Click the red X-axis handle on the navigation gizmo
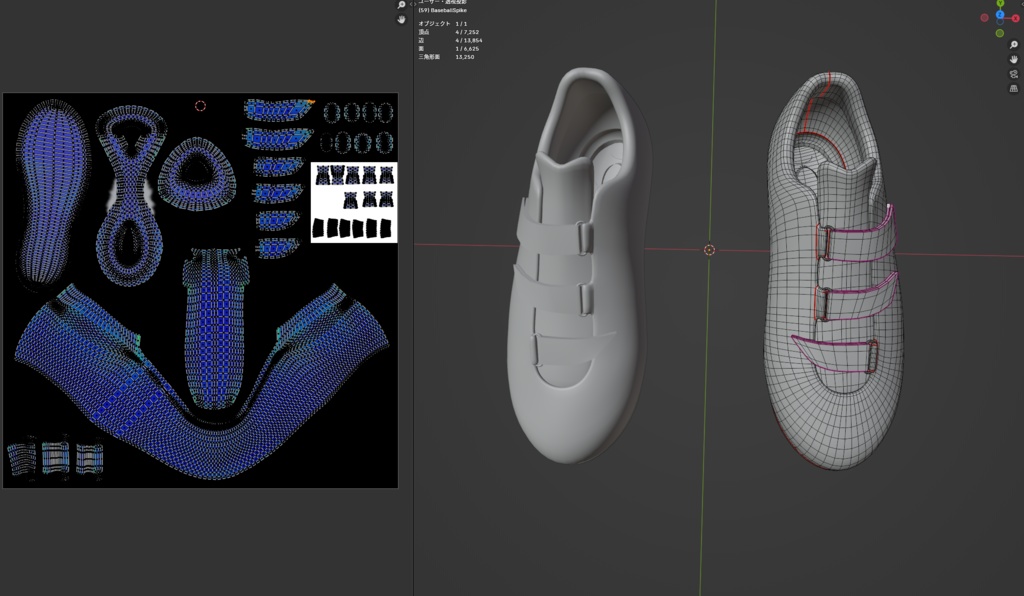The height and width of the screenshot is (596, 1024). [1015, 18]
